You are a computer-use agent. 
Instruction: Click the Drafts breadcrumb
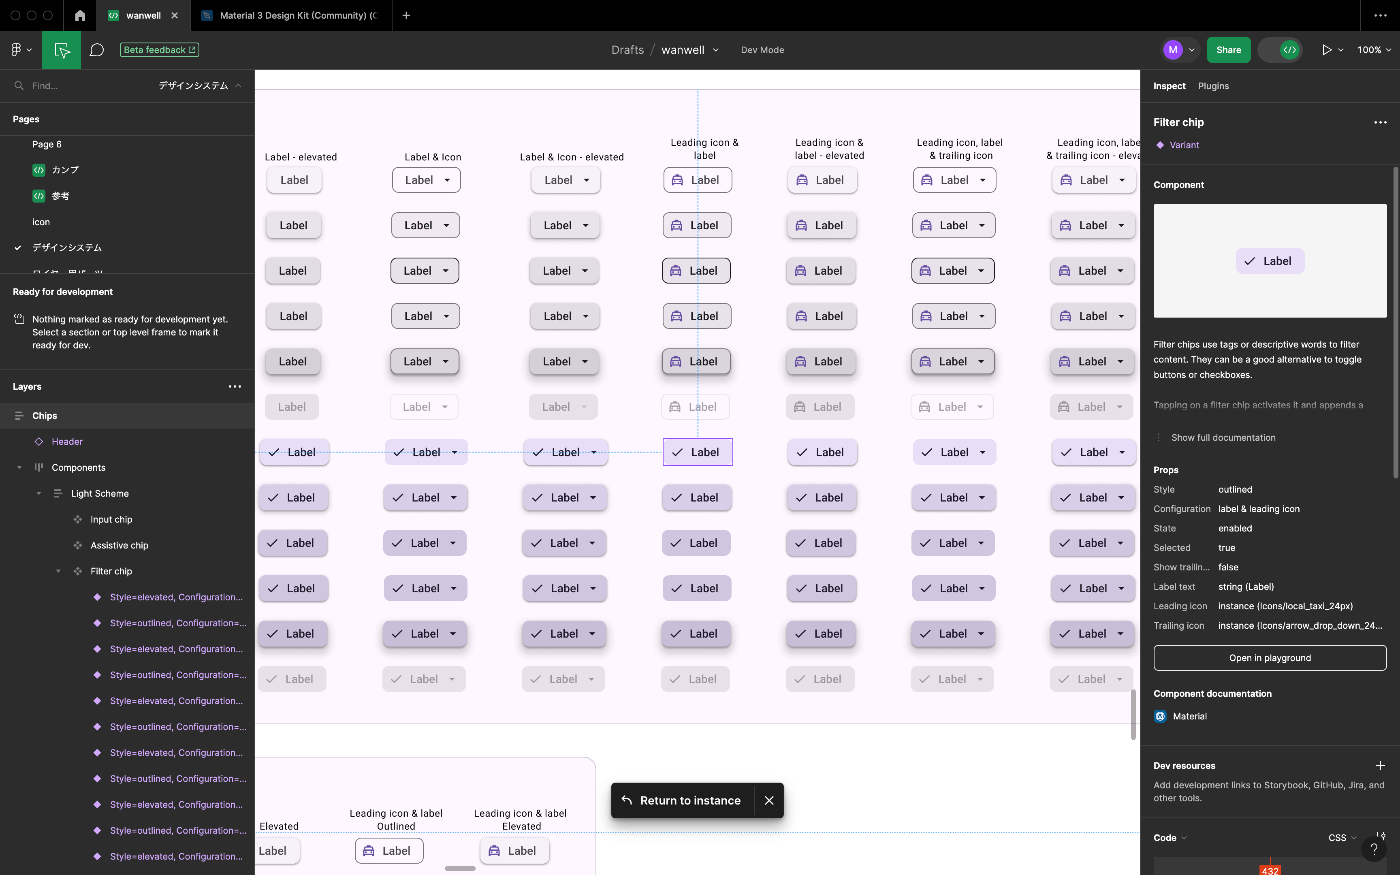(628, 50)
